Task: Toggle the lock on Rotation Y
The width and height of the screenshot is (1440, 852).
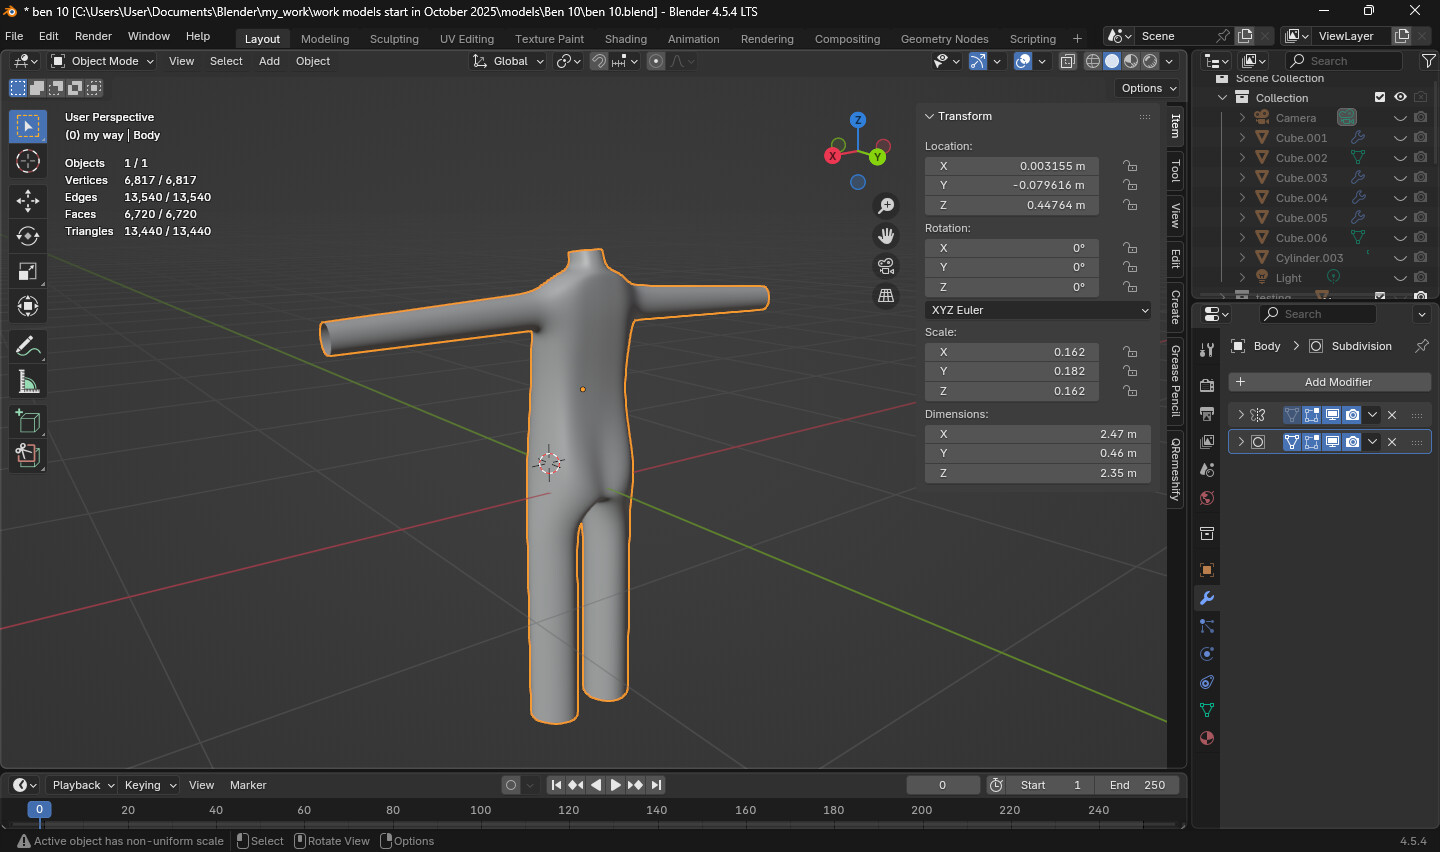Action: [1129, 267]
